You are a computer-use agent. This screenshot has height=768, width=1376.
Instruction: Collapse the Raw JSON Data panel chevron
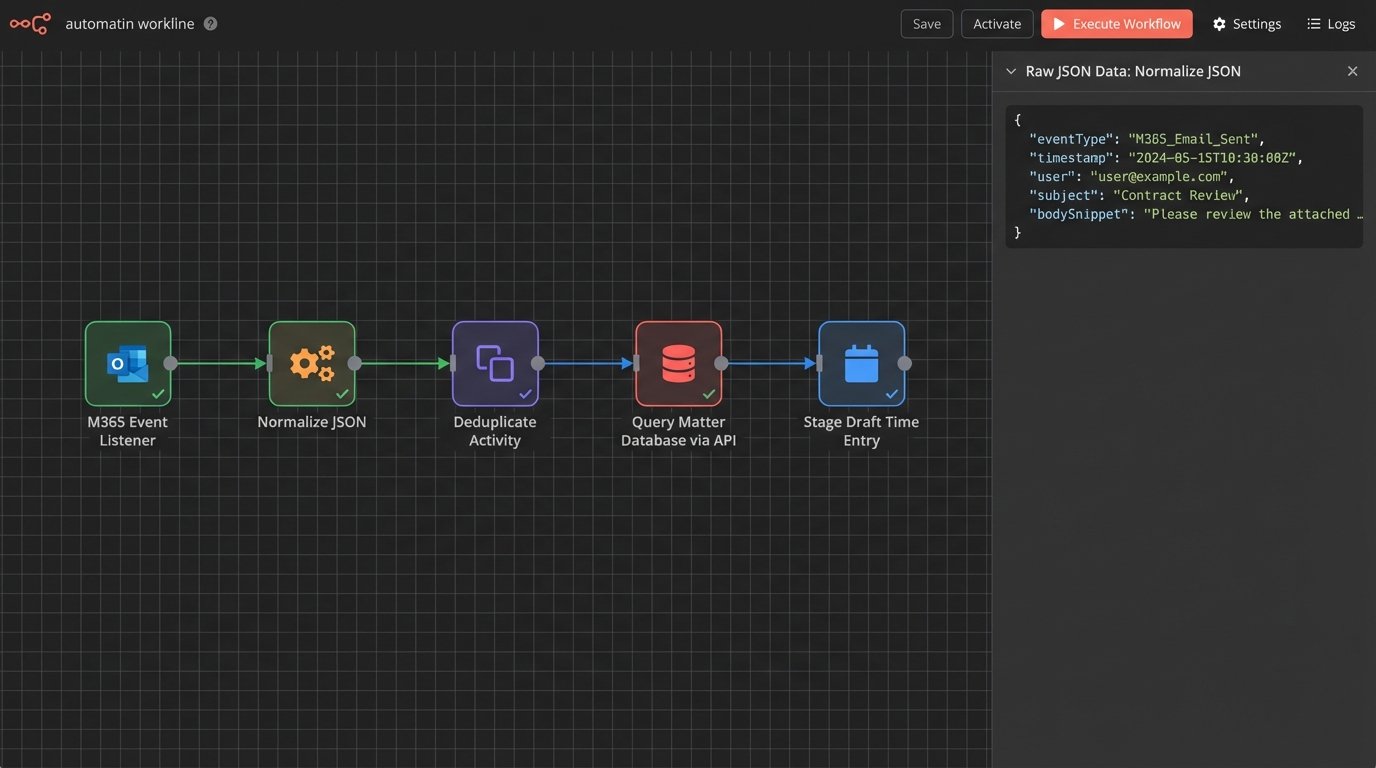click(1011, 72)
